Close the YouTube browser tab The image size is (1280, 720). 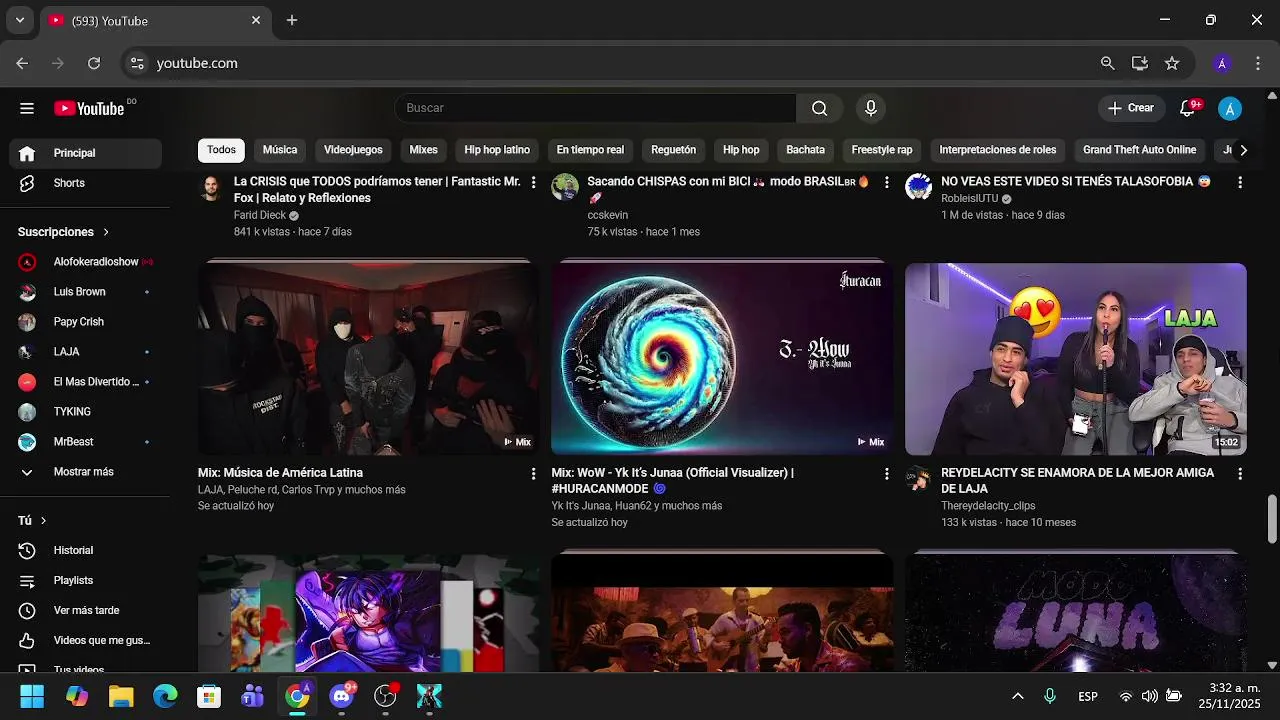[256, 20]
